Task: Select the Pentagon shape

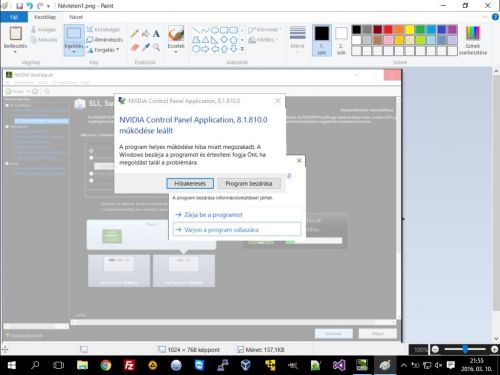Action: (x=234, y=40)
